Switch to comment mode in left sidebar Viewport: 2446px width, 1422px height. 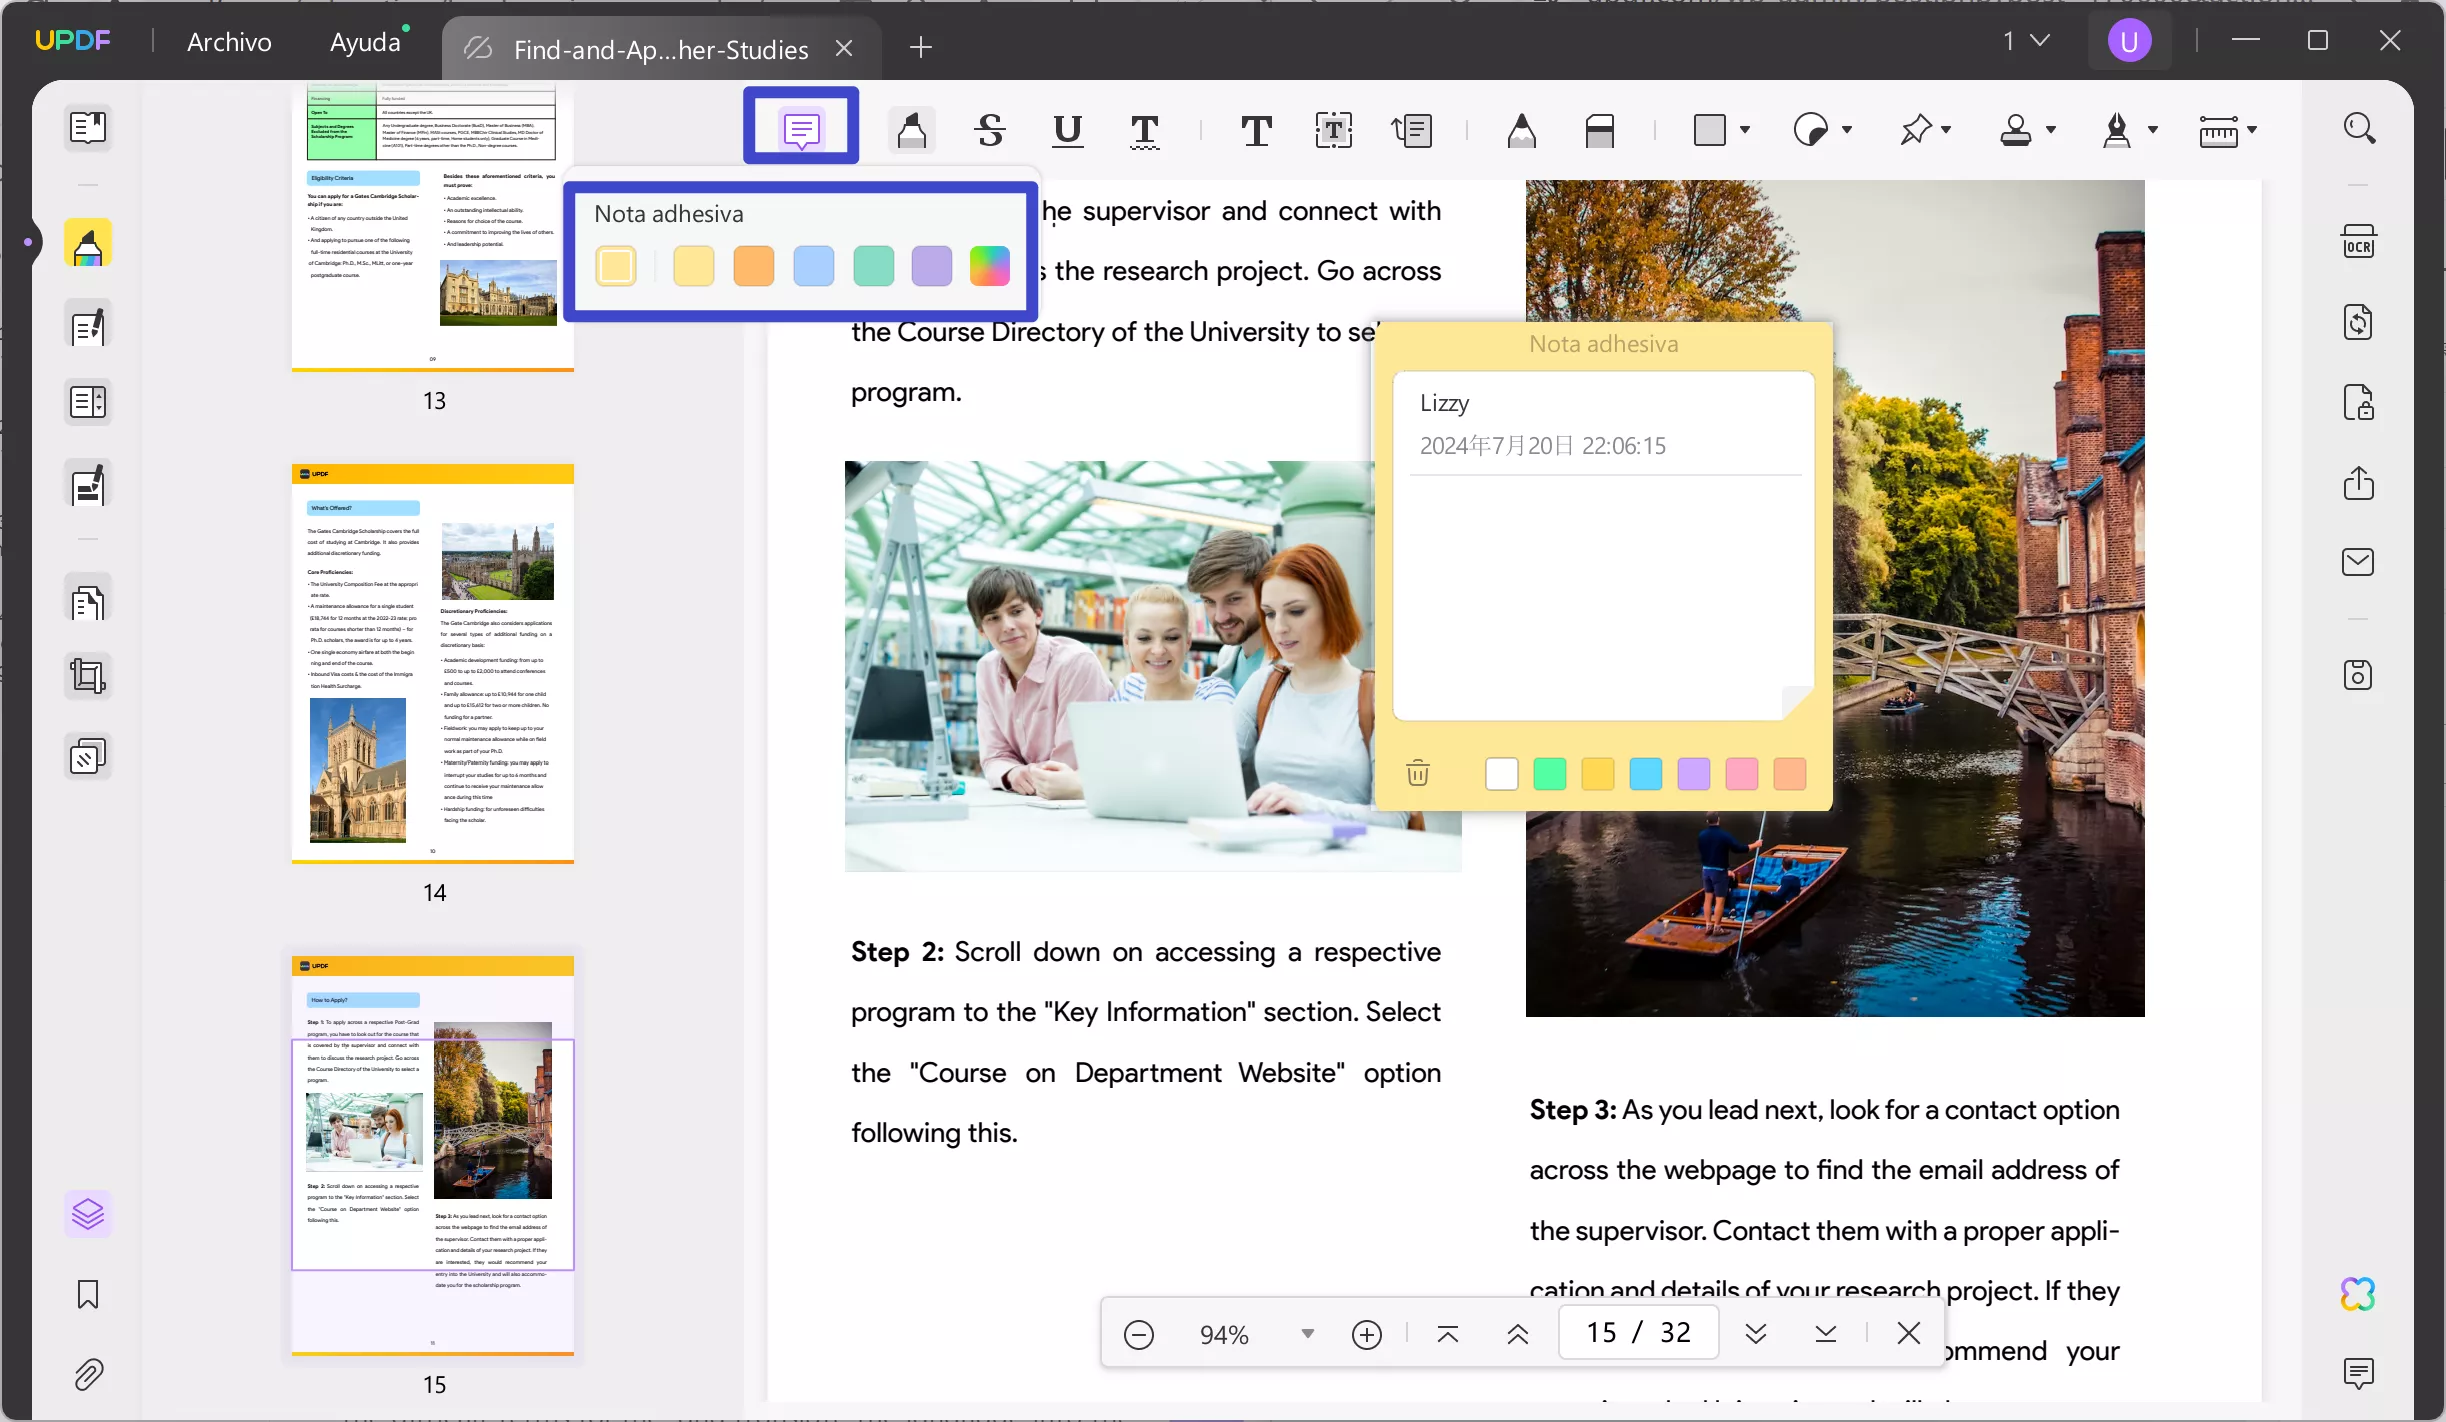tap(88, 243)
